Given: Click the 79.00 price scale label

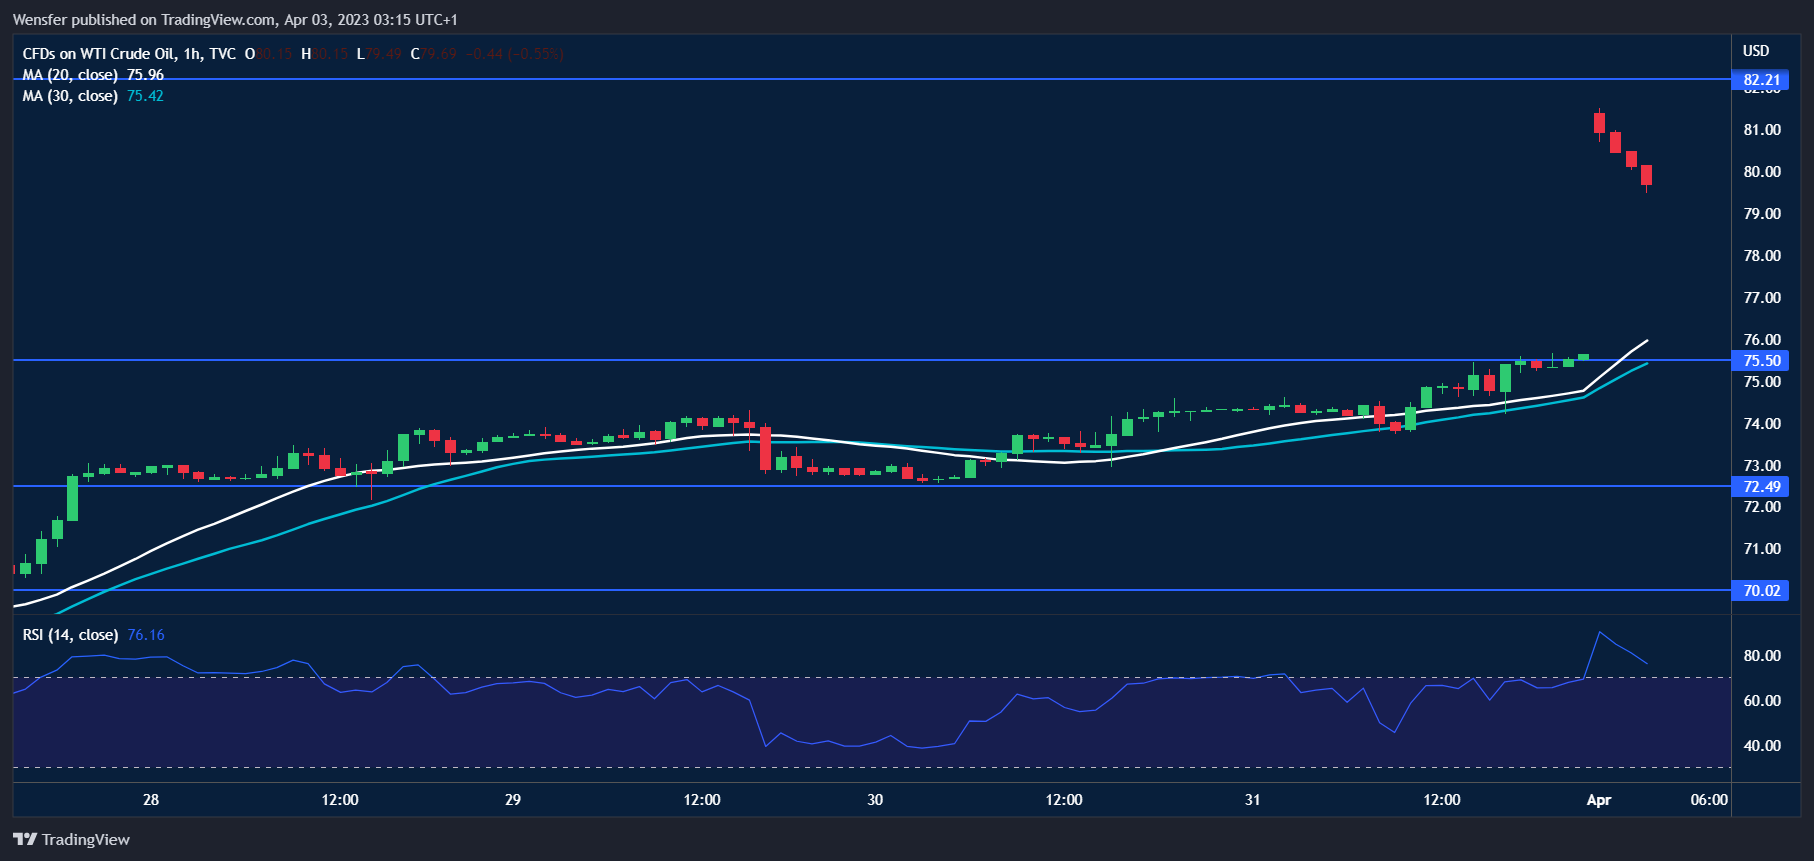Looking at the screenshot, I should pos(1762,214).
